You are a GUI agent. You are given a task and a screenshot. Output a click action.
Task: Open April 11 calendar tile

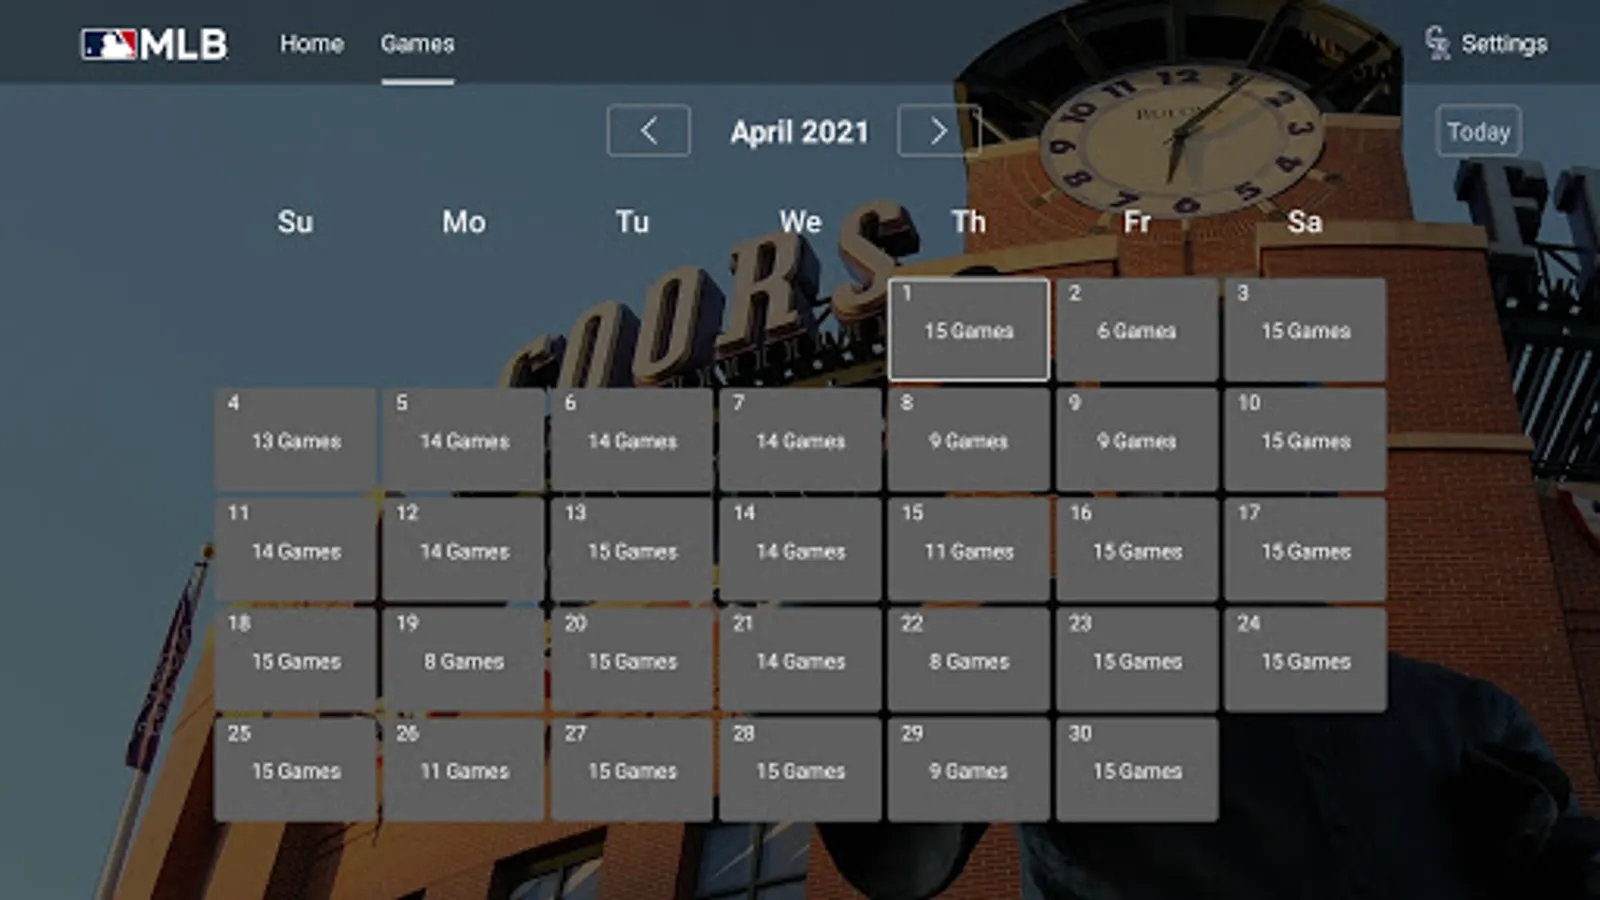296,550
